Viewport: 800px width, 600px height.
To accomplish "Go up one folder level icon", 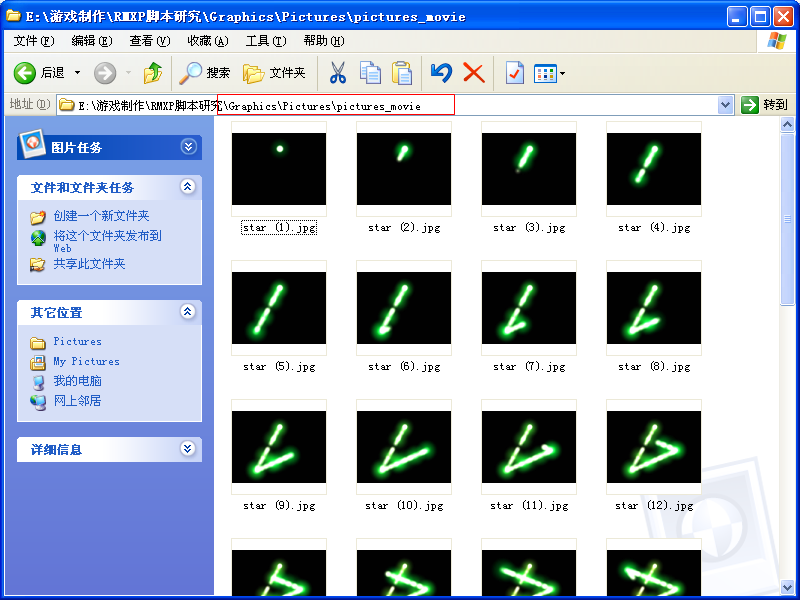I will tap(153, 73).
